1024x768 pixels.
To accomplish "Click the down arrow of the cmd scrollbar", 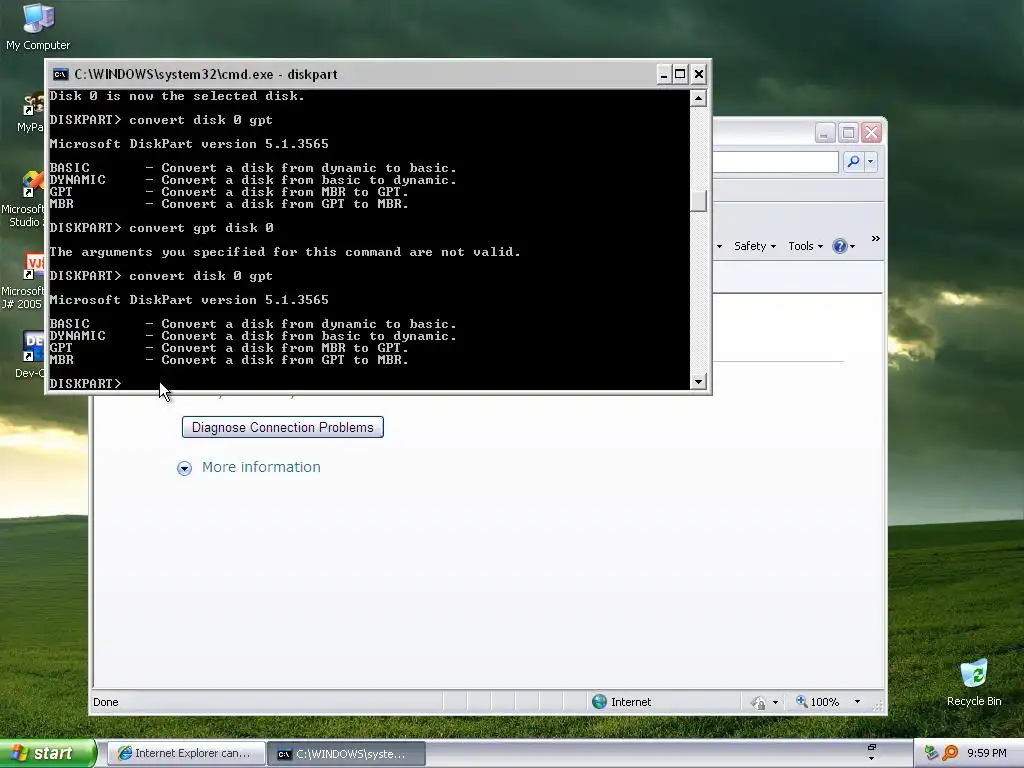I will click(x=698, y=381).
